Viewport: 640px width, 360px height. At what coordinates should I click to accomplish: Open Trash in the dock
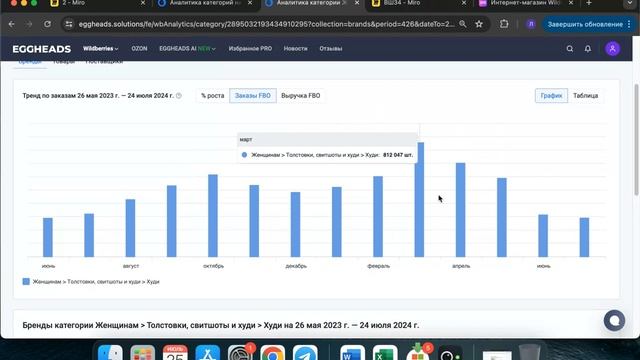pos(530,353)
